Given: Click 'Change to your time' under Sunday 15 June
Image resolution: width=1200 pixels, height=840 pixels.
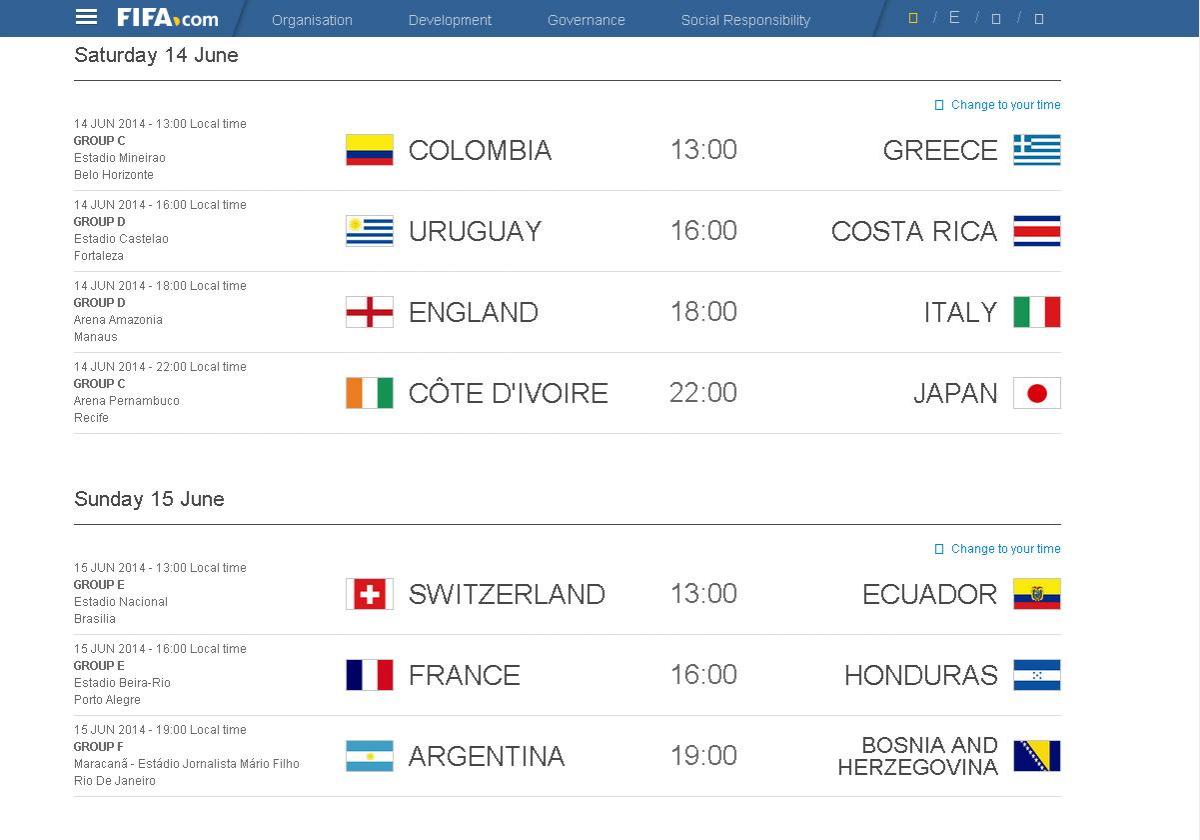Looking at the screenshot, I should pyautogui.click(x=1005, y=549).
